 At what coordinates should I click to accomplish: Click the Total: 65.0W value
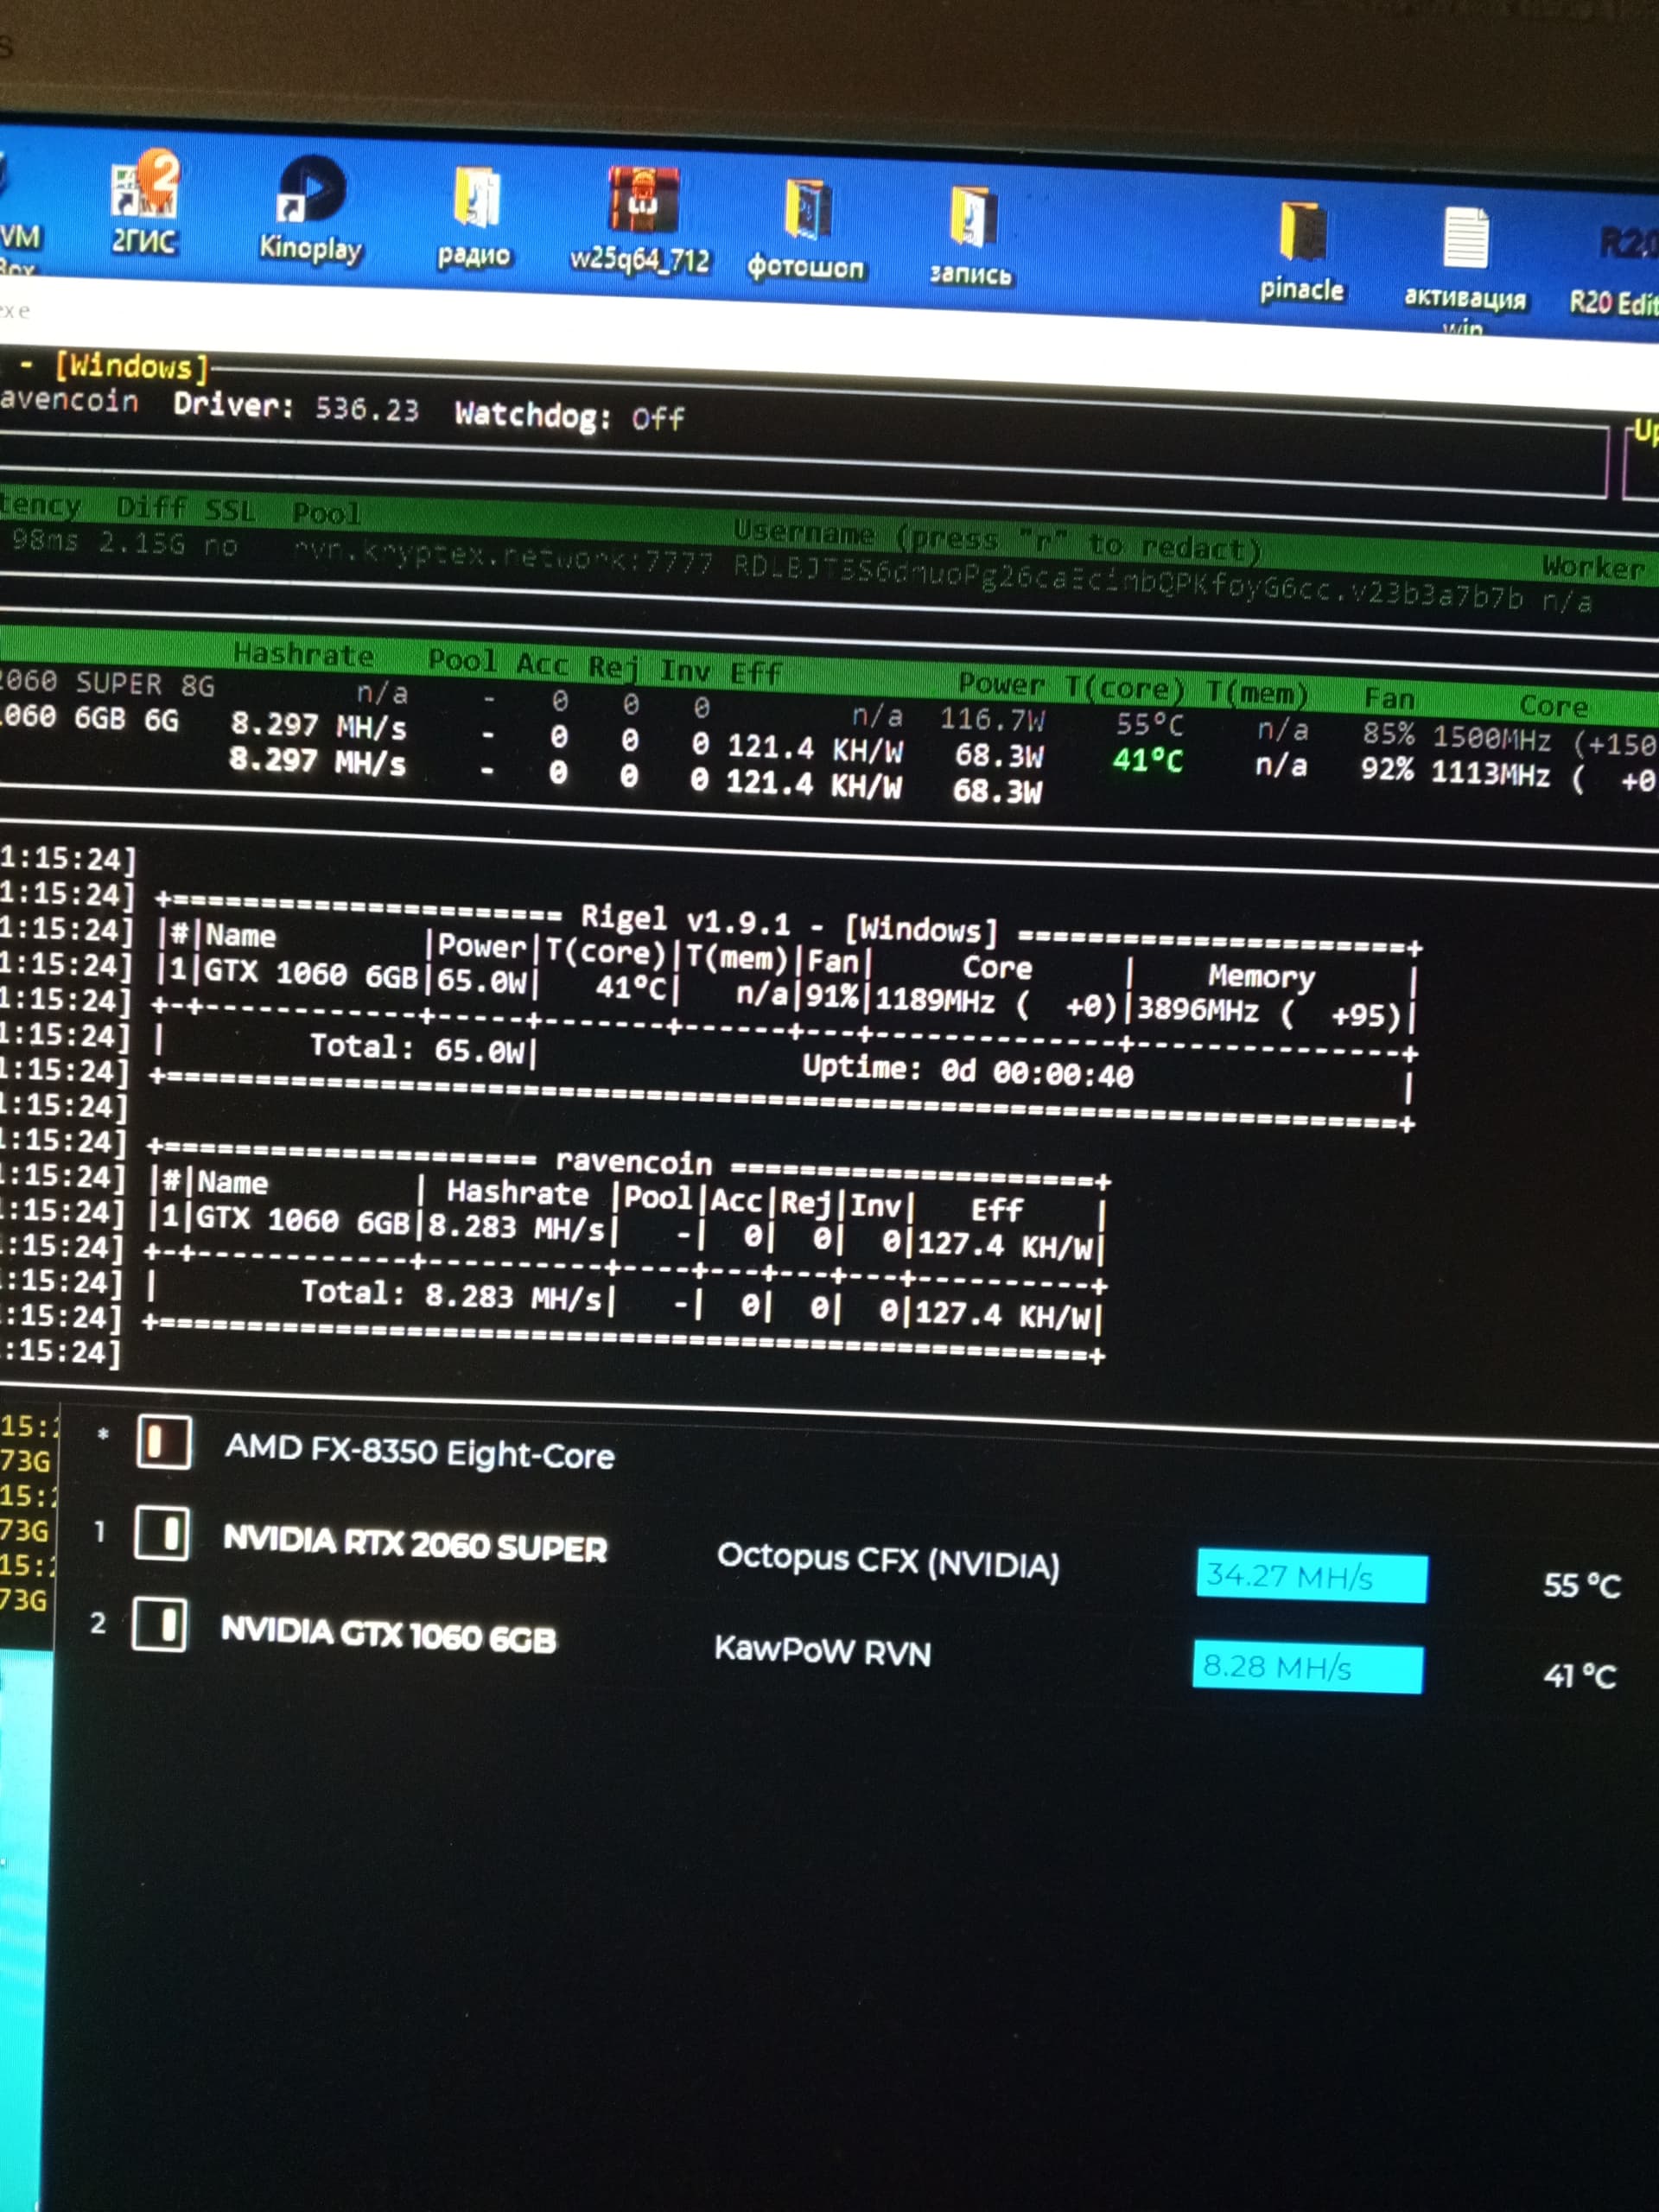tap(417, 1049)
